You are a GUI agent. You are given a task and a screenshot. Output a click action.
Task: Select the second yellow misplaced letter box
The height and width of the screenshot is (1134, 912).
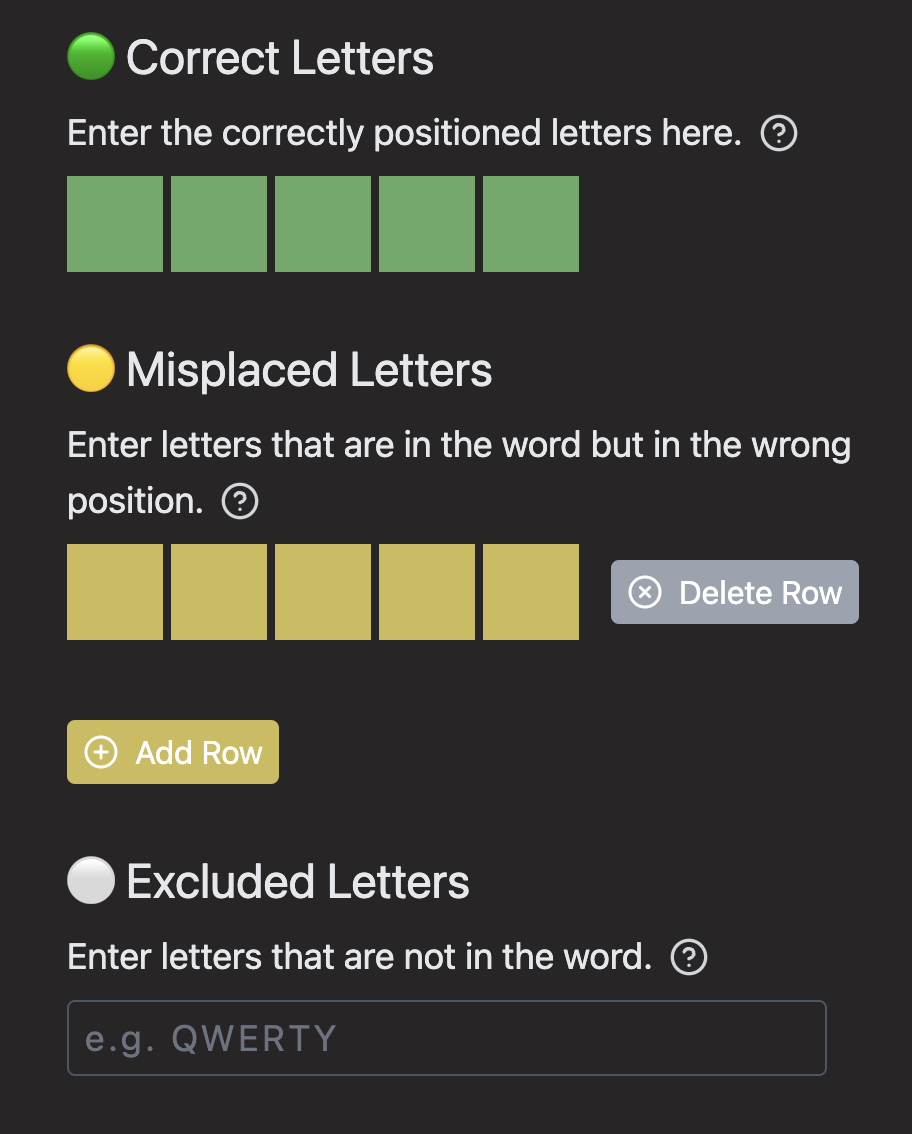218,591
